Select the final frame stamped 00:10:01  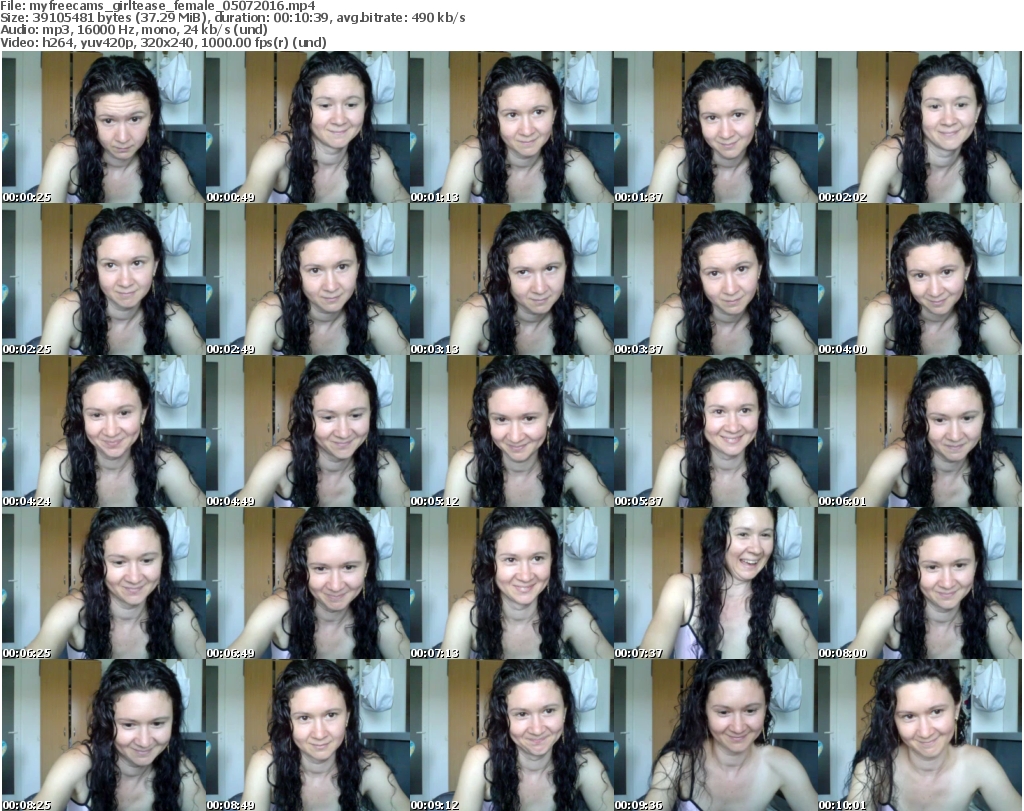pos(920,736)
